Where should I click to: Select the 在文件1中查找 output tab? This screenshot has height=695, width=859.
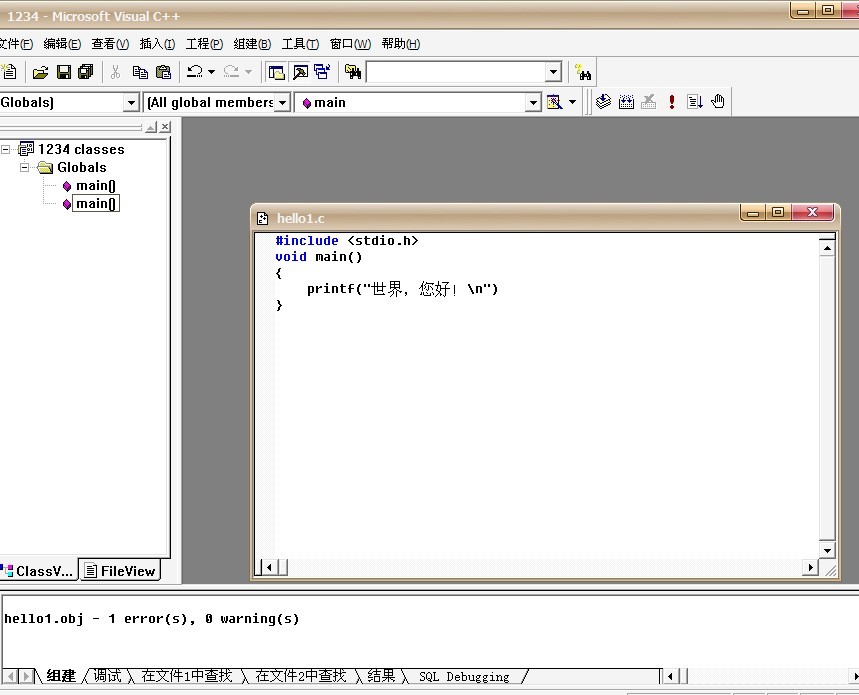coord(187,676)
